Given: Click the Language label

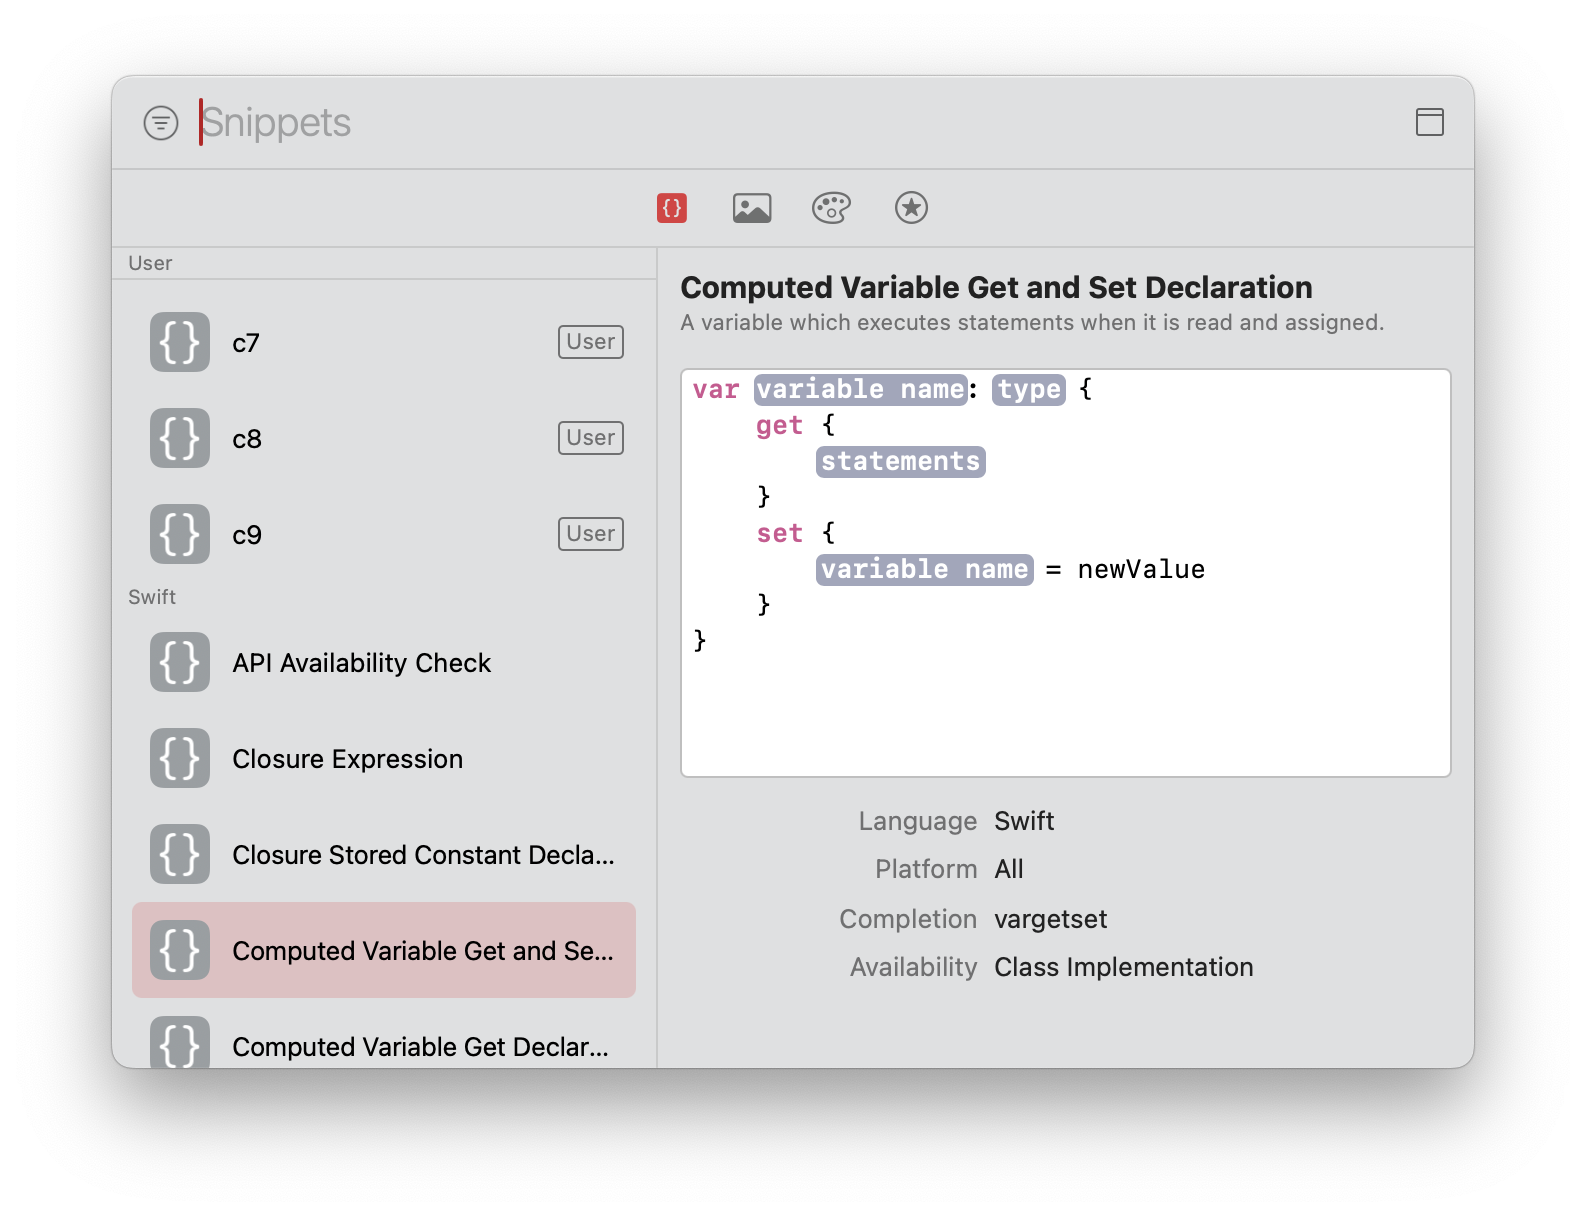Looking at the screenshot, I should pyautogui.click(x=918, y=821).
